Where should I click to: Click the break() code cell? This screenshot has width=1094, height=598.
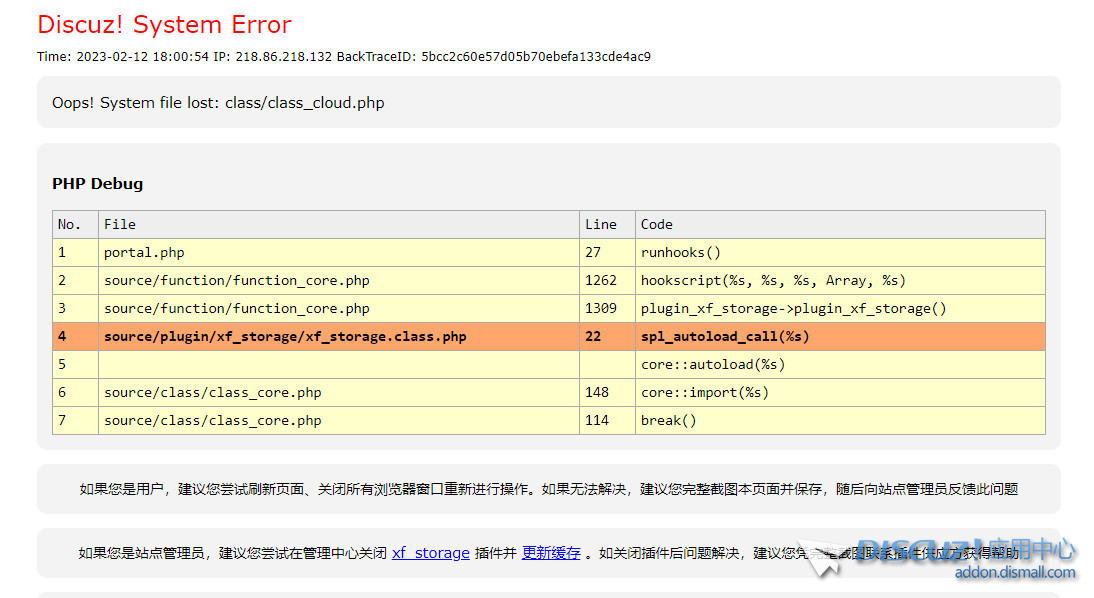(840, 420)
